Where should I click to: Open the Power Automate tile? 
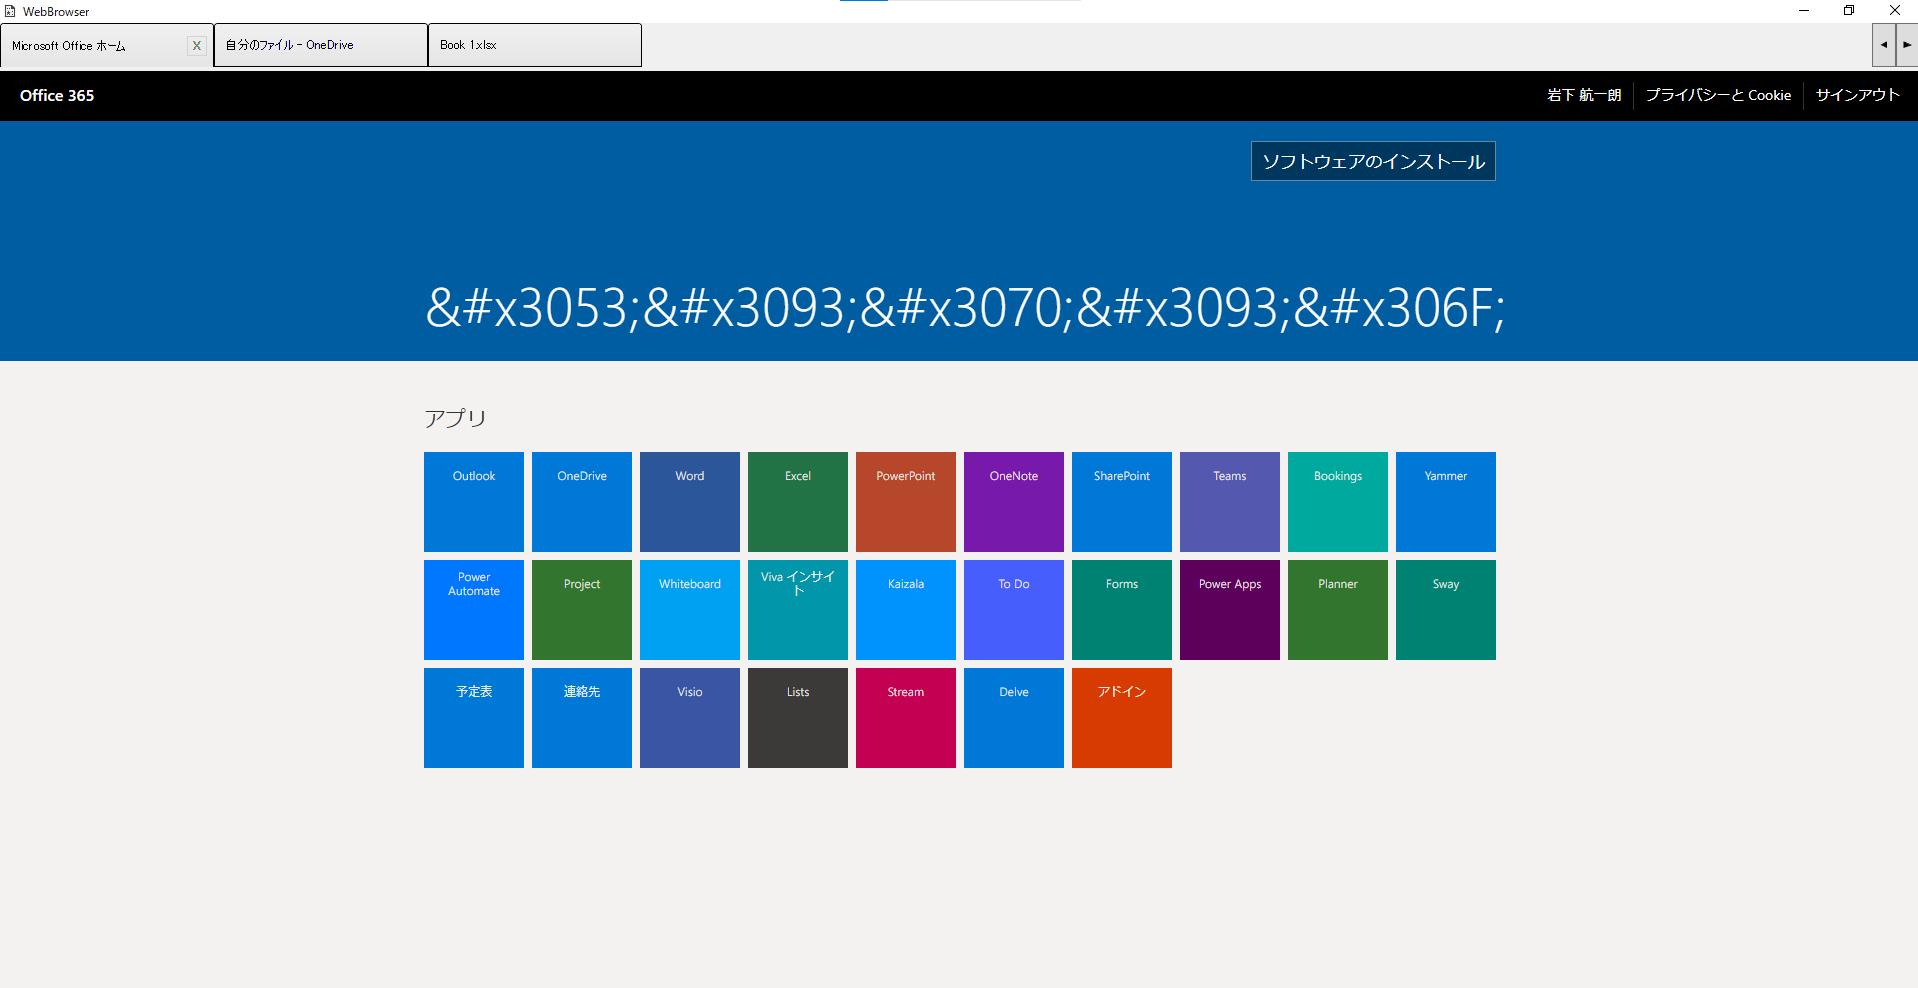tap(474, 610)
